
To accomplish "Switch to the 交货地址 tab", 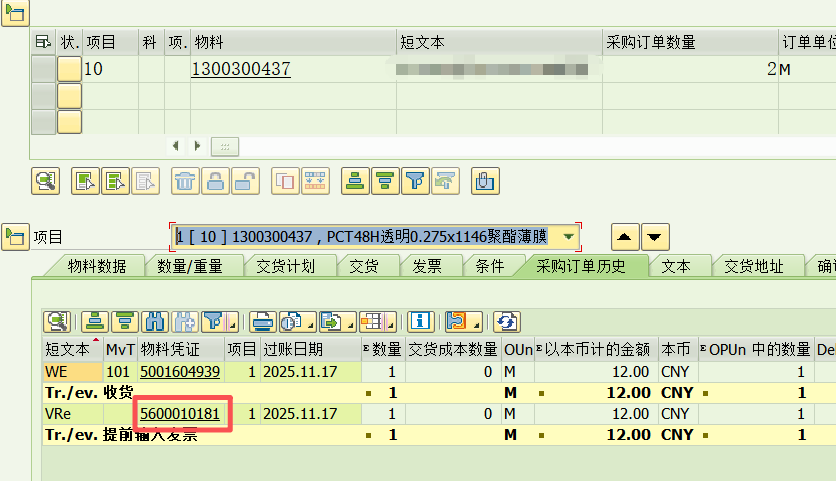I will (x=754, y=266).
